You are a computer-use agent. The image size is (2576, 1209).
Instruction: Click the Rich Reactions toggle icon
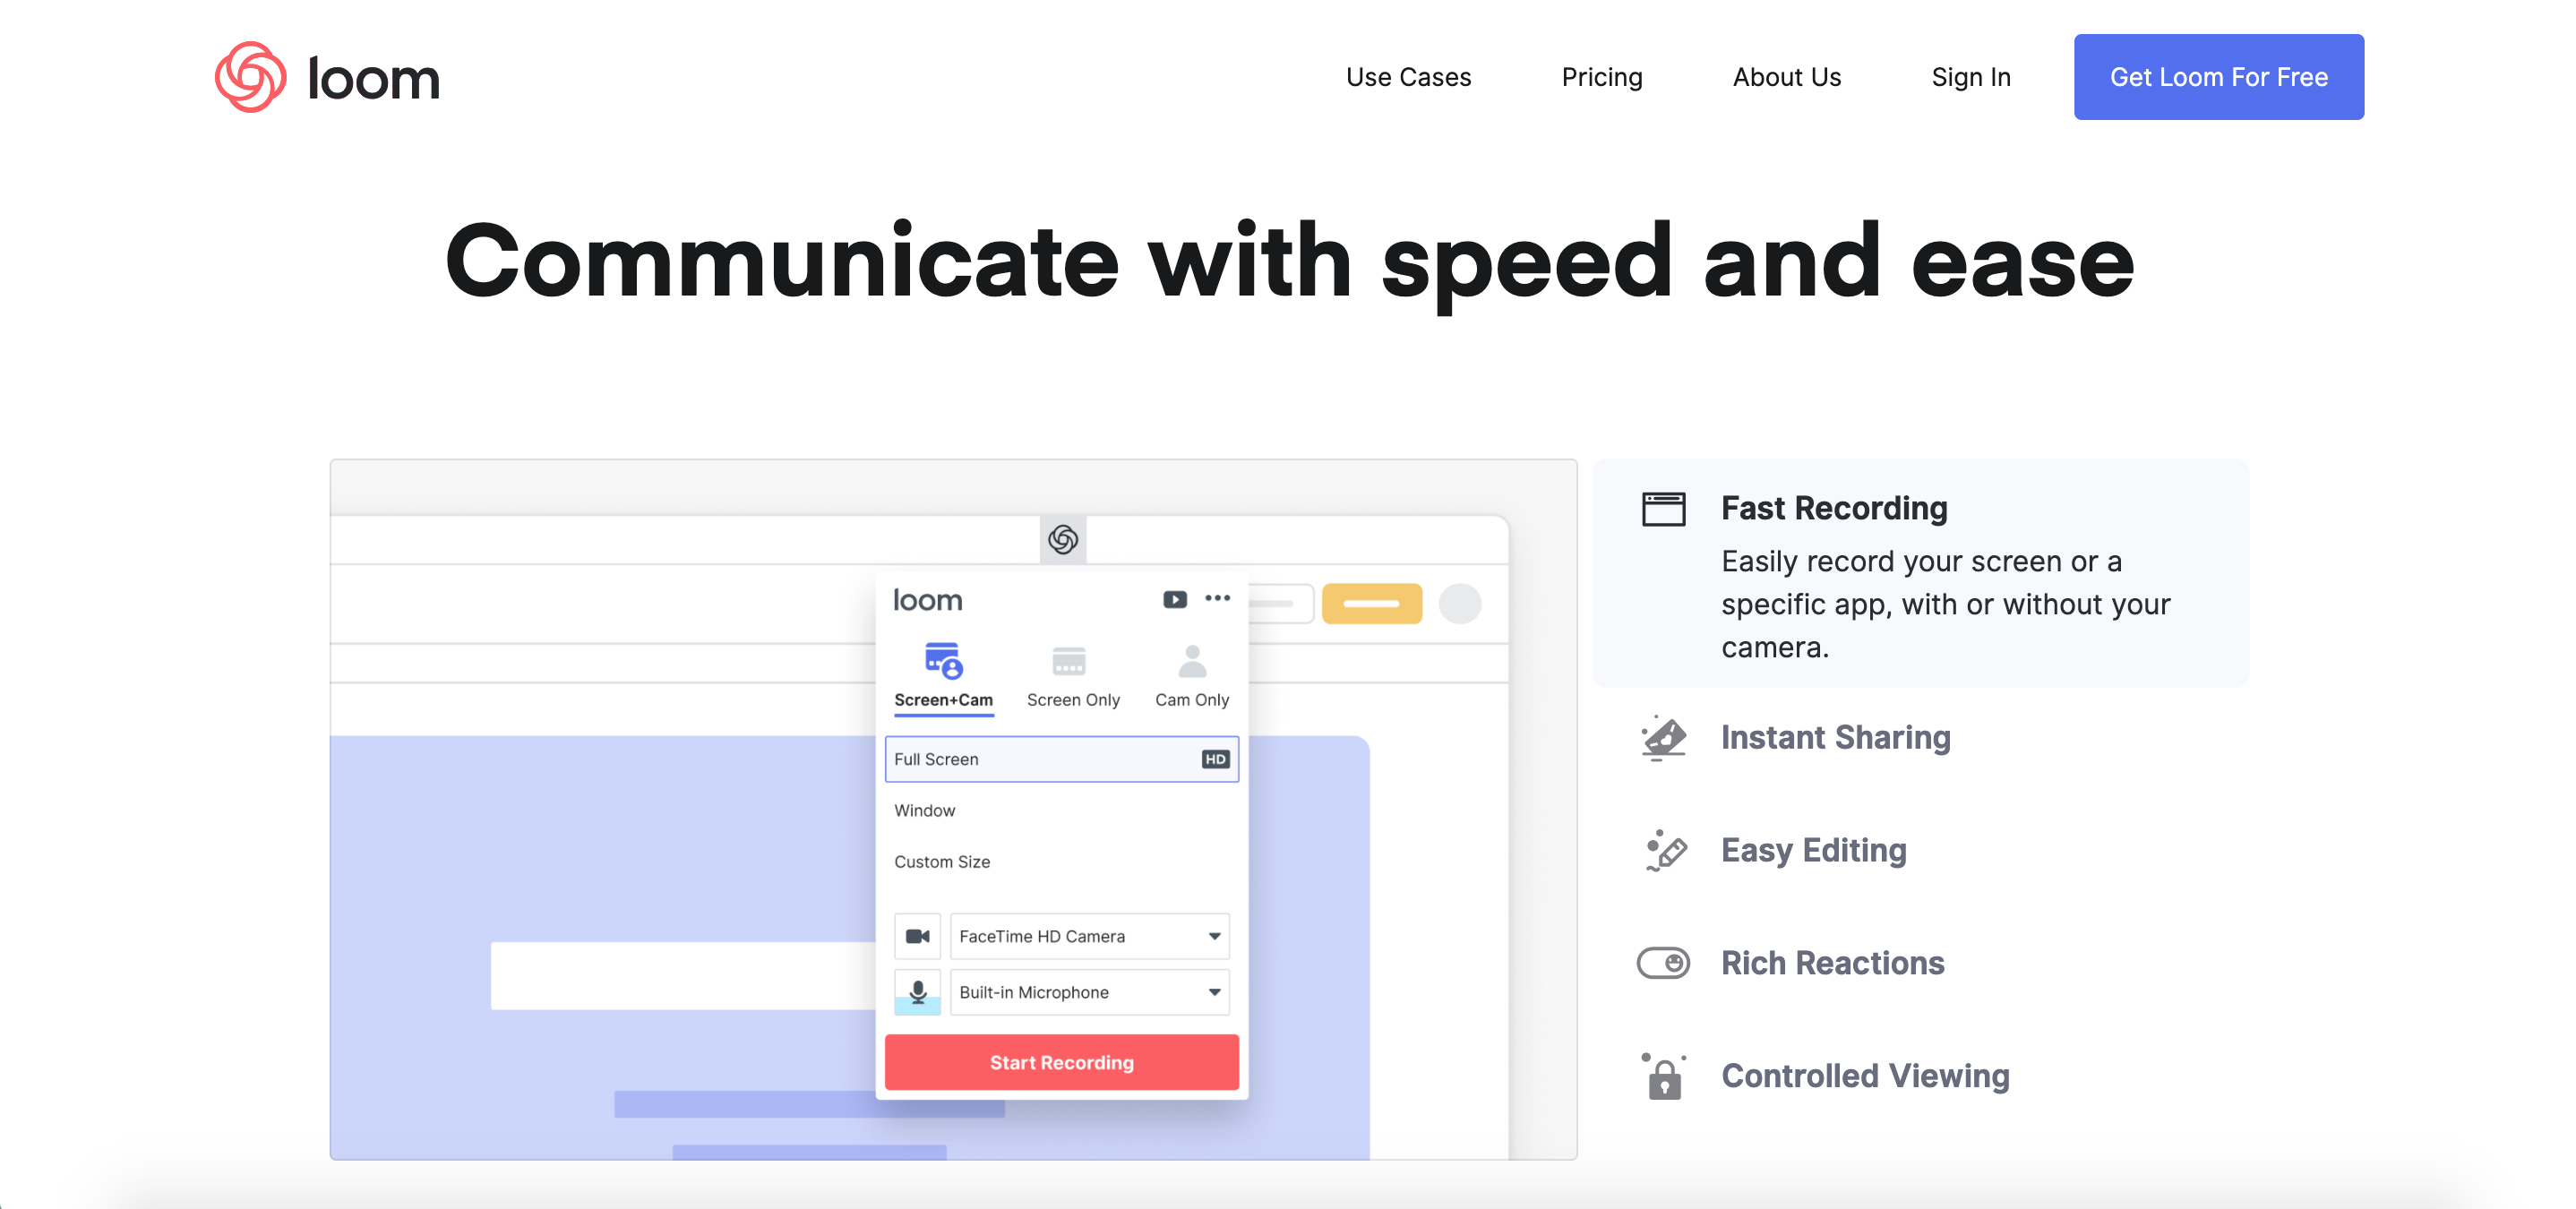[x=1663, y=963]
